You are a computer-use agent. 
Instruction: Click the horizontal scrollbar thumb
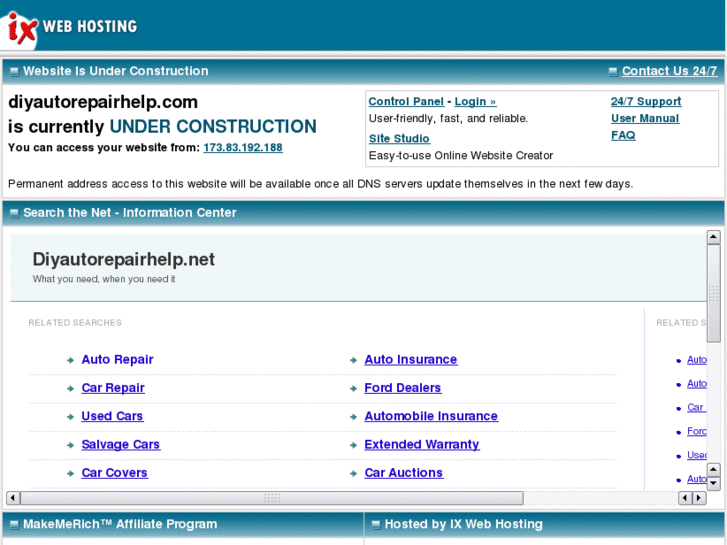[x=272, y=498]
